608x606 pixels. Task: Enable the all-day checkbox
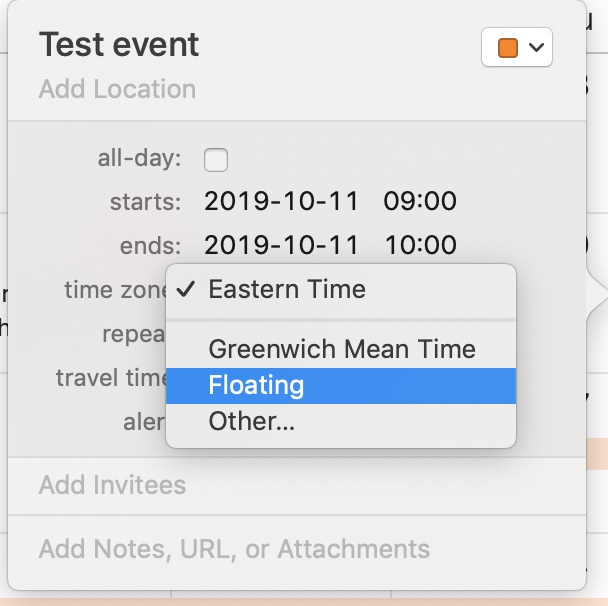216,159
